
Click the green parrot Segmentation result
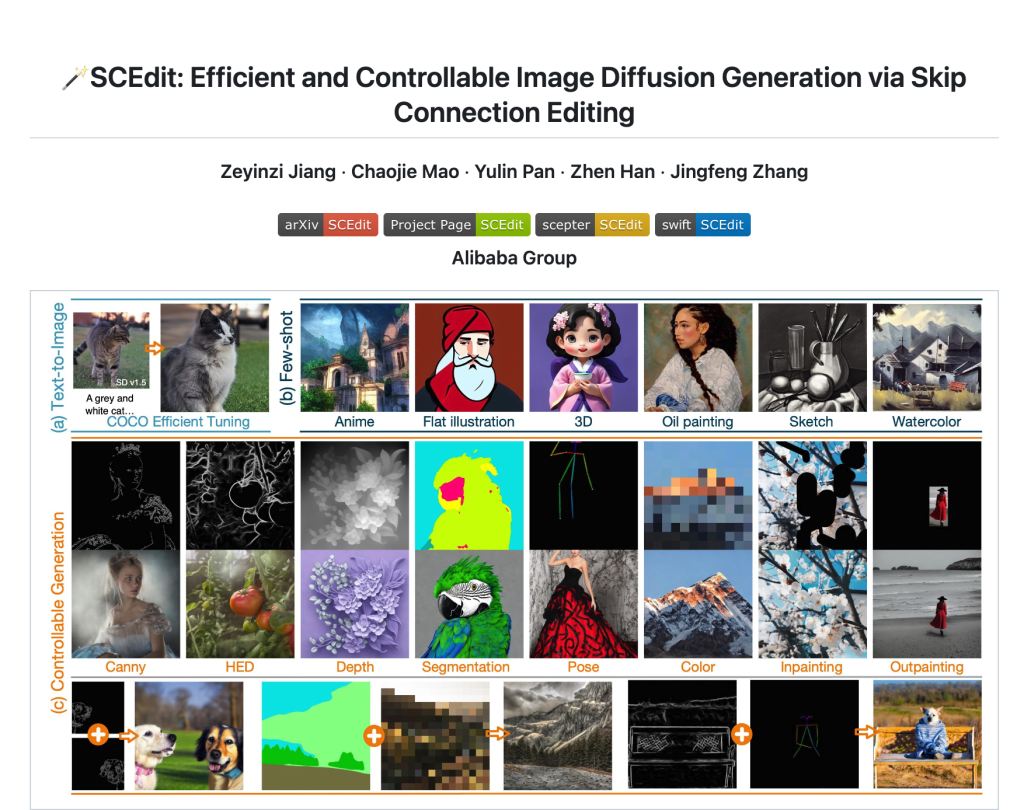coord(469,604)
